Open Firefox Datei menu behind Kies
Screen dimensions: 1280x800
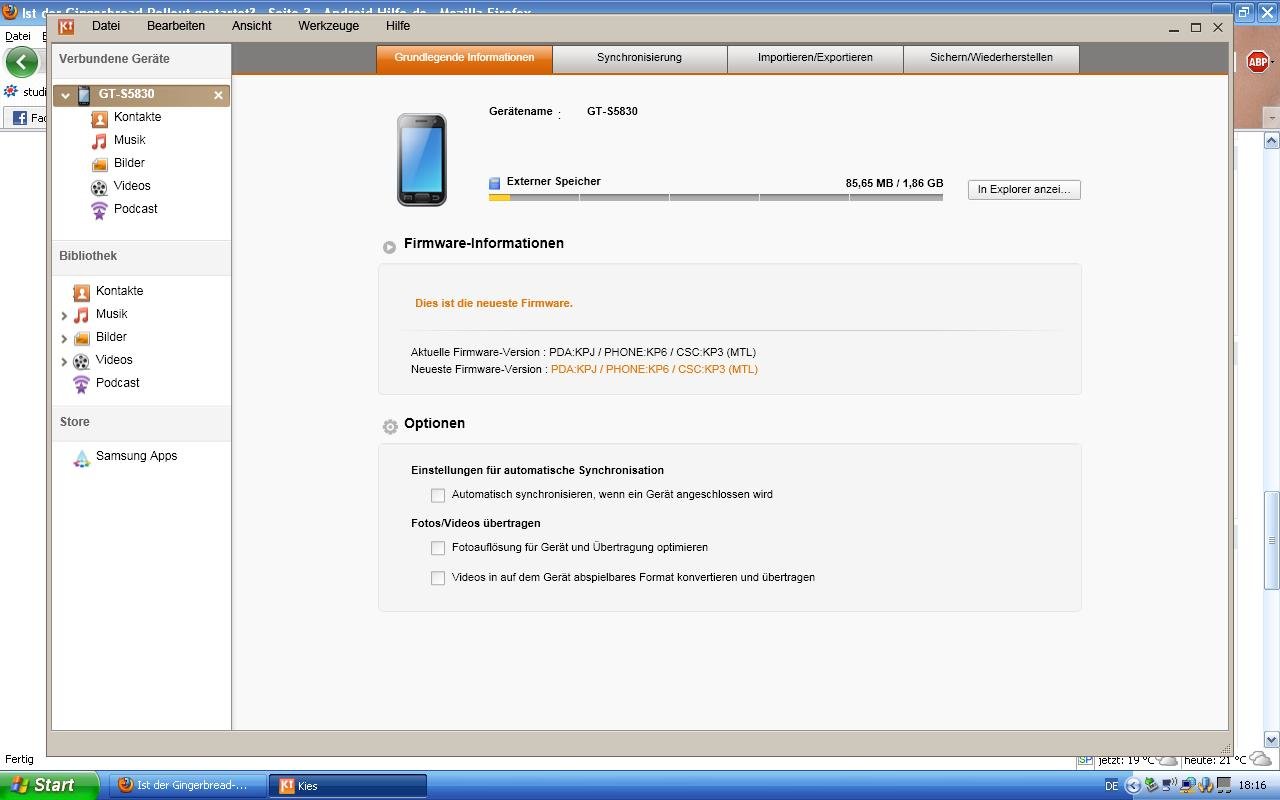coord(18,36)
